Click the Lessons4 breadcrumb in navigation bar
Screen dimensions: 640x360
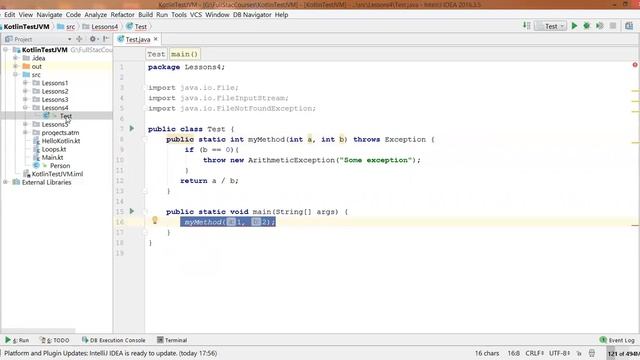coord(100,27)
